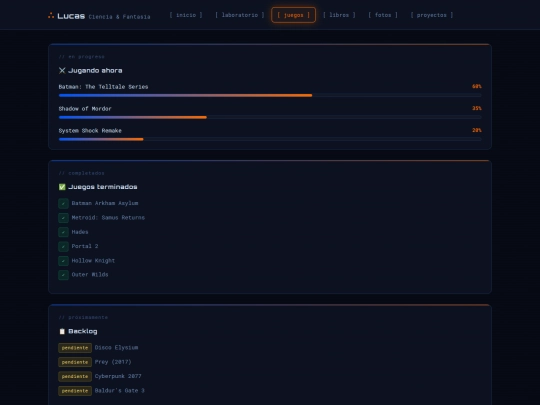Screen dimensions: 540x405
Task: Click the Hades entry text
Action: click(80, 232)
